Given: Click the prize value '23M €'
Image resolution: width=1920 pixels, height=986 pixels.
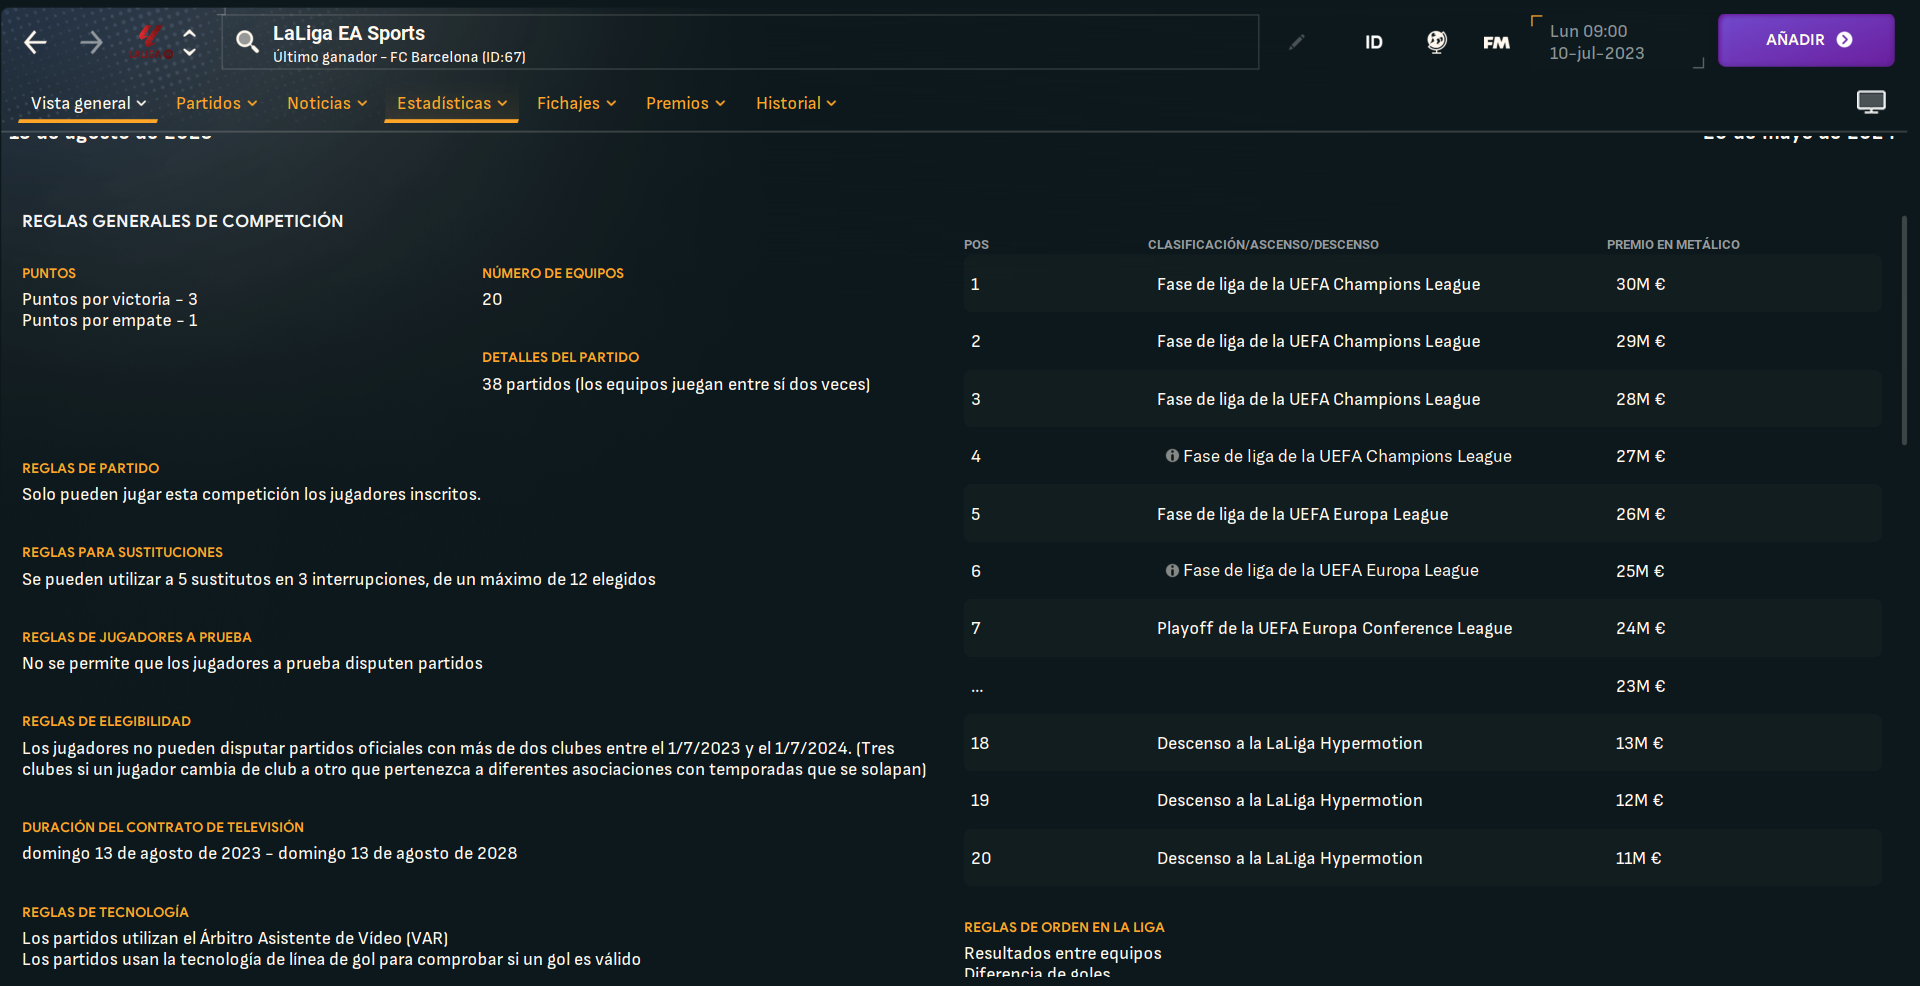Looking at the screenshot, I should tap(1640, 686).
